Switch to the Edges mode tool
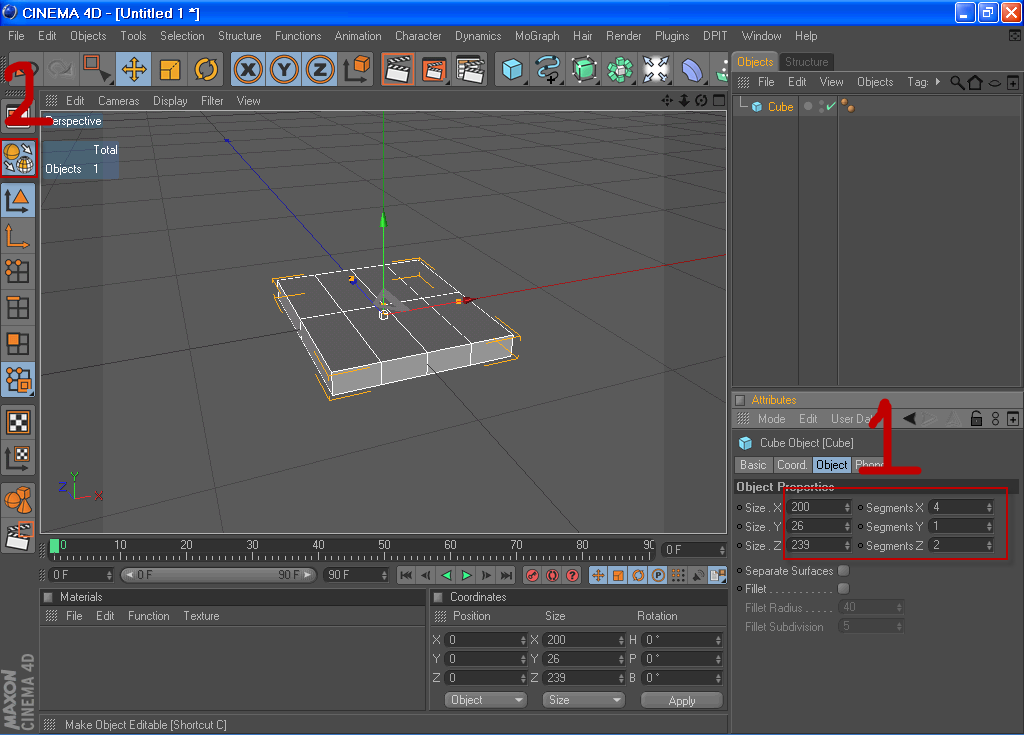Screen dimensions: 1024x735 pyautogui.click(x=18, y=308)
